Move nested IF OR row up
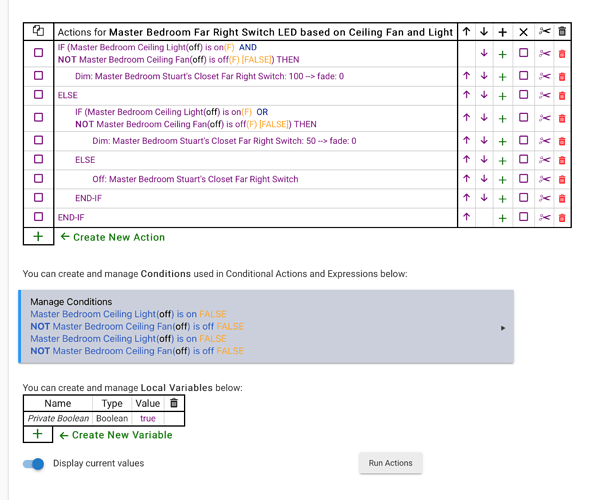The height and width of the screenshot is (500, 610). pyautogui.click(x=466, y=118)
